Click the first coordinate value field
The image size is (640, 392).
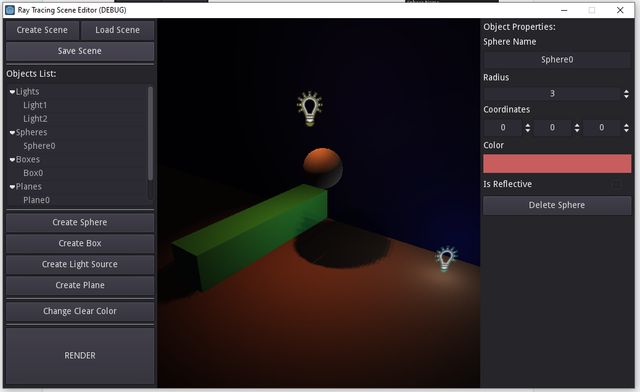click(503, 128)
